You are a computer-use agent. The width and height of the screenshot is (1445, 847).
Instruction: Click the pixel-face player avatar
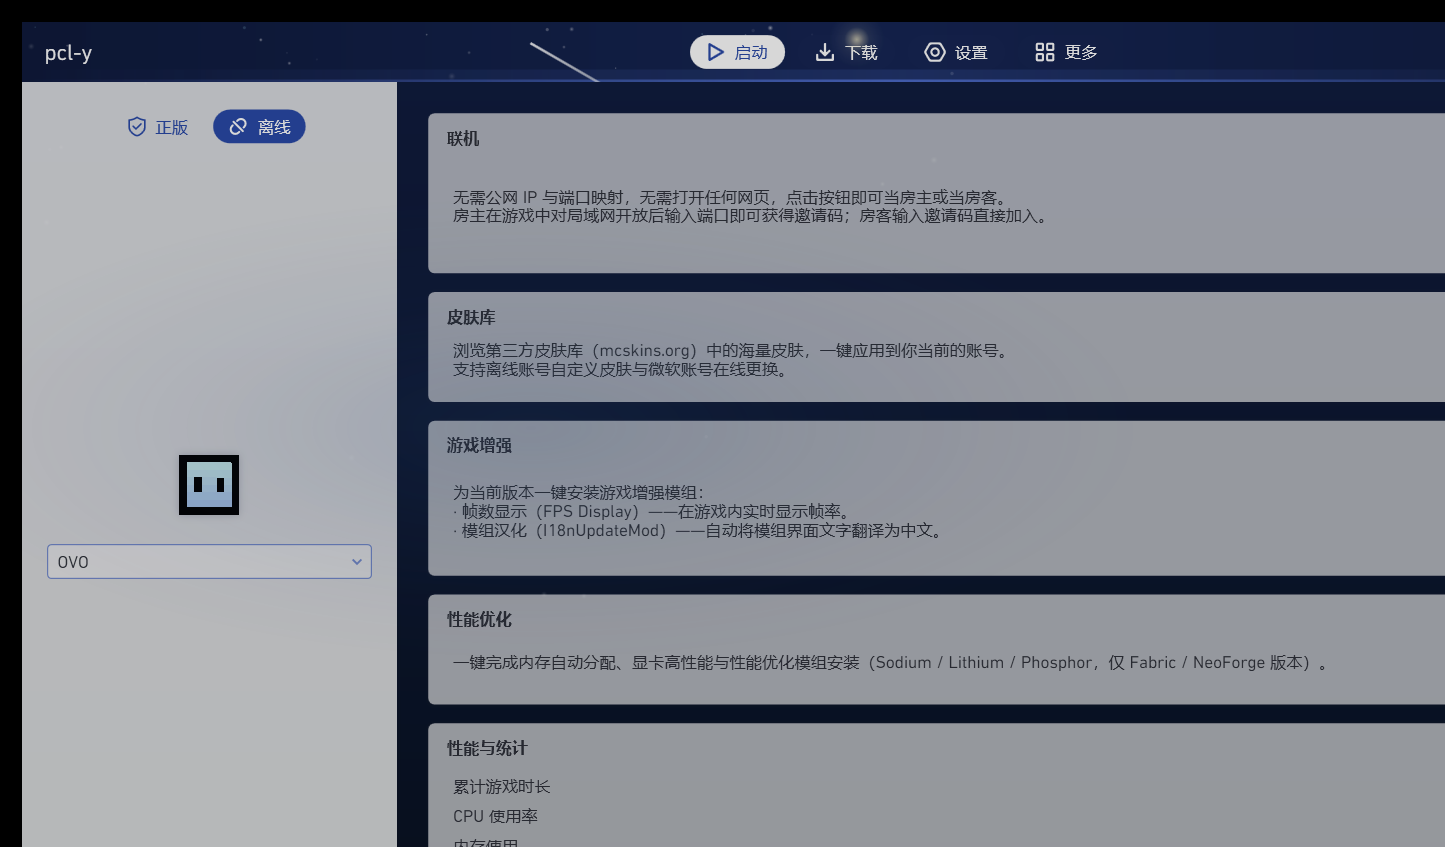(x=209, y=485)
